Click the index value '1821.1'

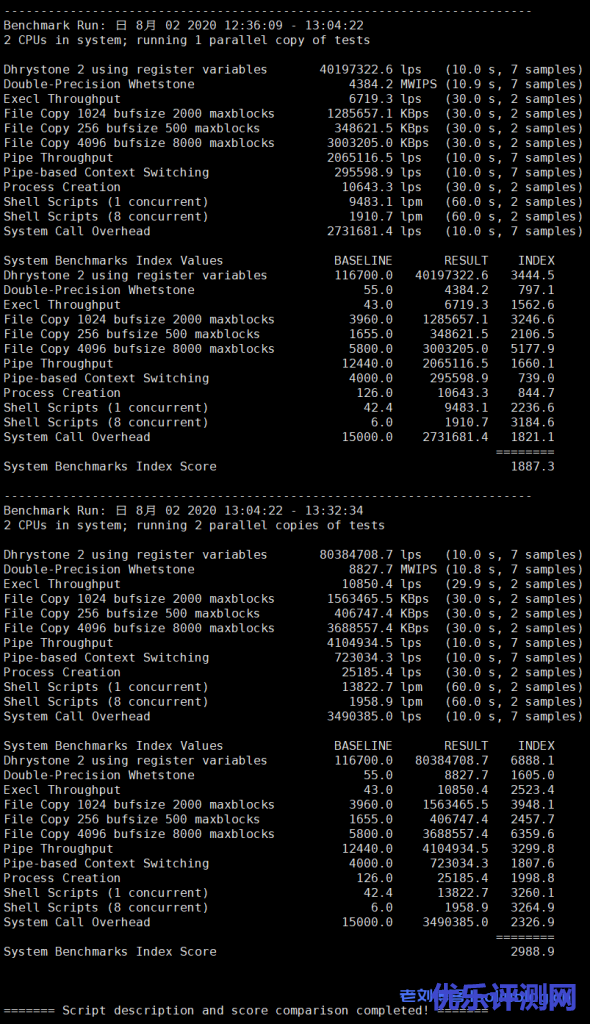click(x=533, y=437)
